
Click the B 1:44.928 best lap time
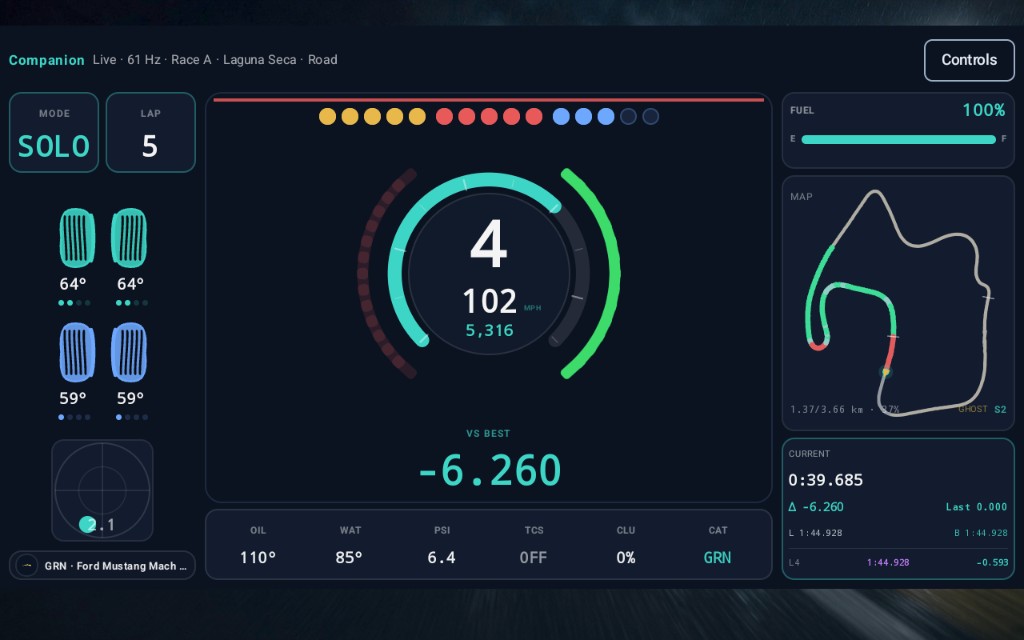[981, 533]
